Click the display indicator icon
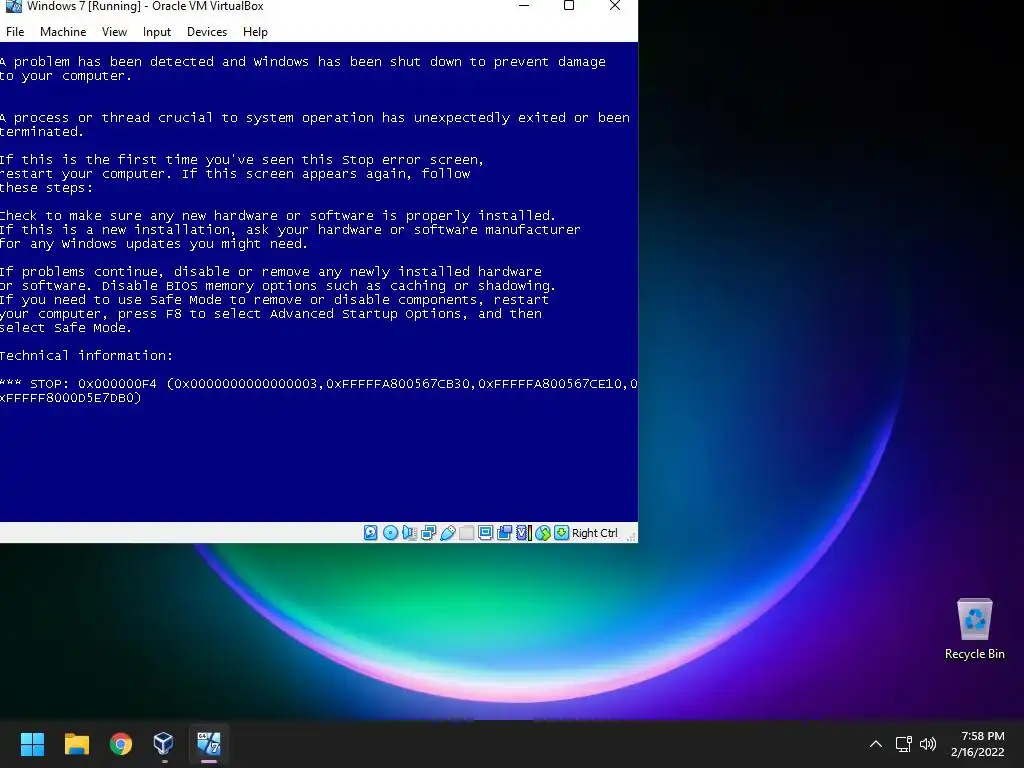Viewport: 1024px width, 768px height. pyautogui.click(x=485, y=533)
